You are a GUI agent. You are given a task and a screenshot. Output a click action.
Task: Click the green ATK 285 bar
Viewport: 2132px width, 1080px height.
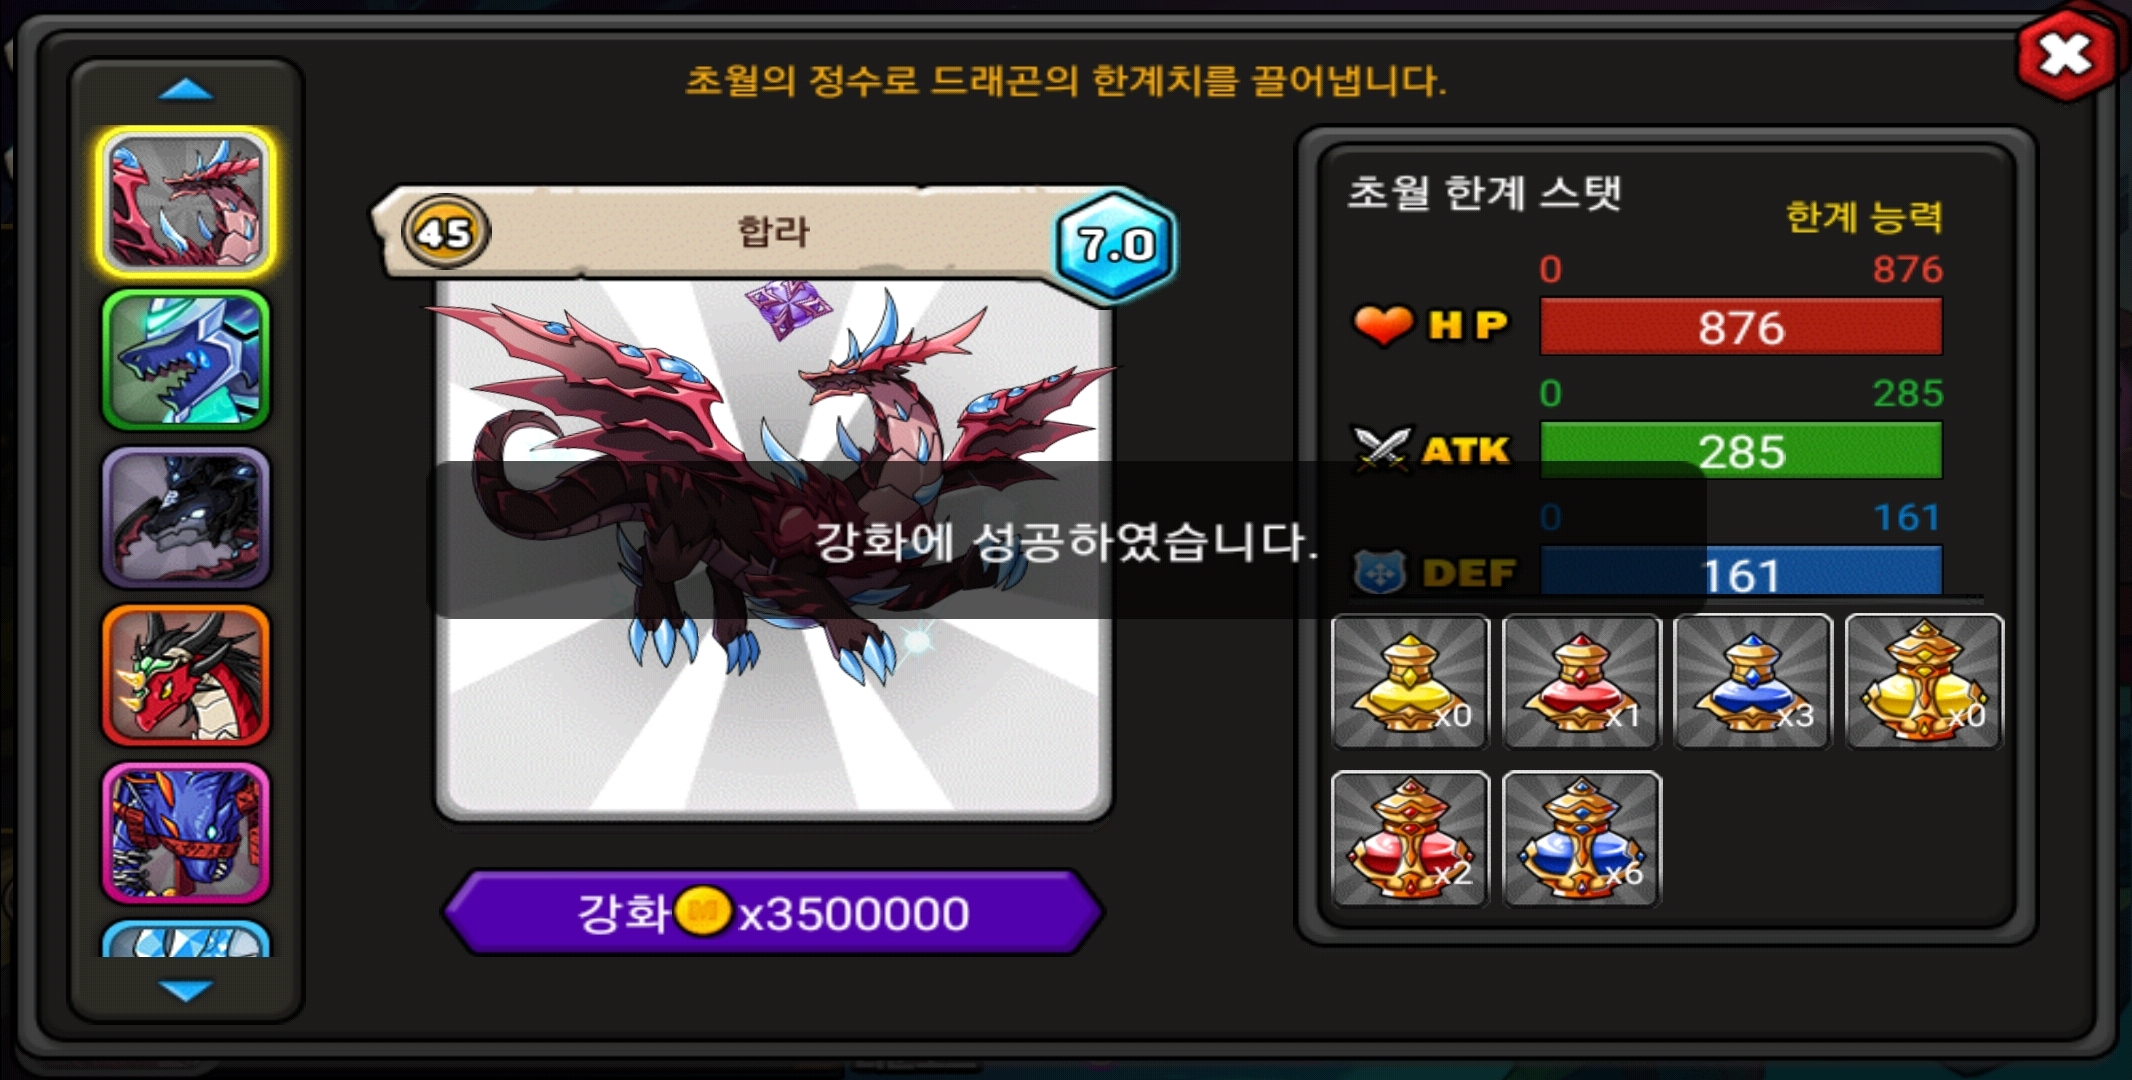point(1741,450)
